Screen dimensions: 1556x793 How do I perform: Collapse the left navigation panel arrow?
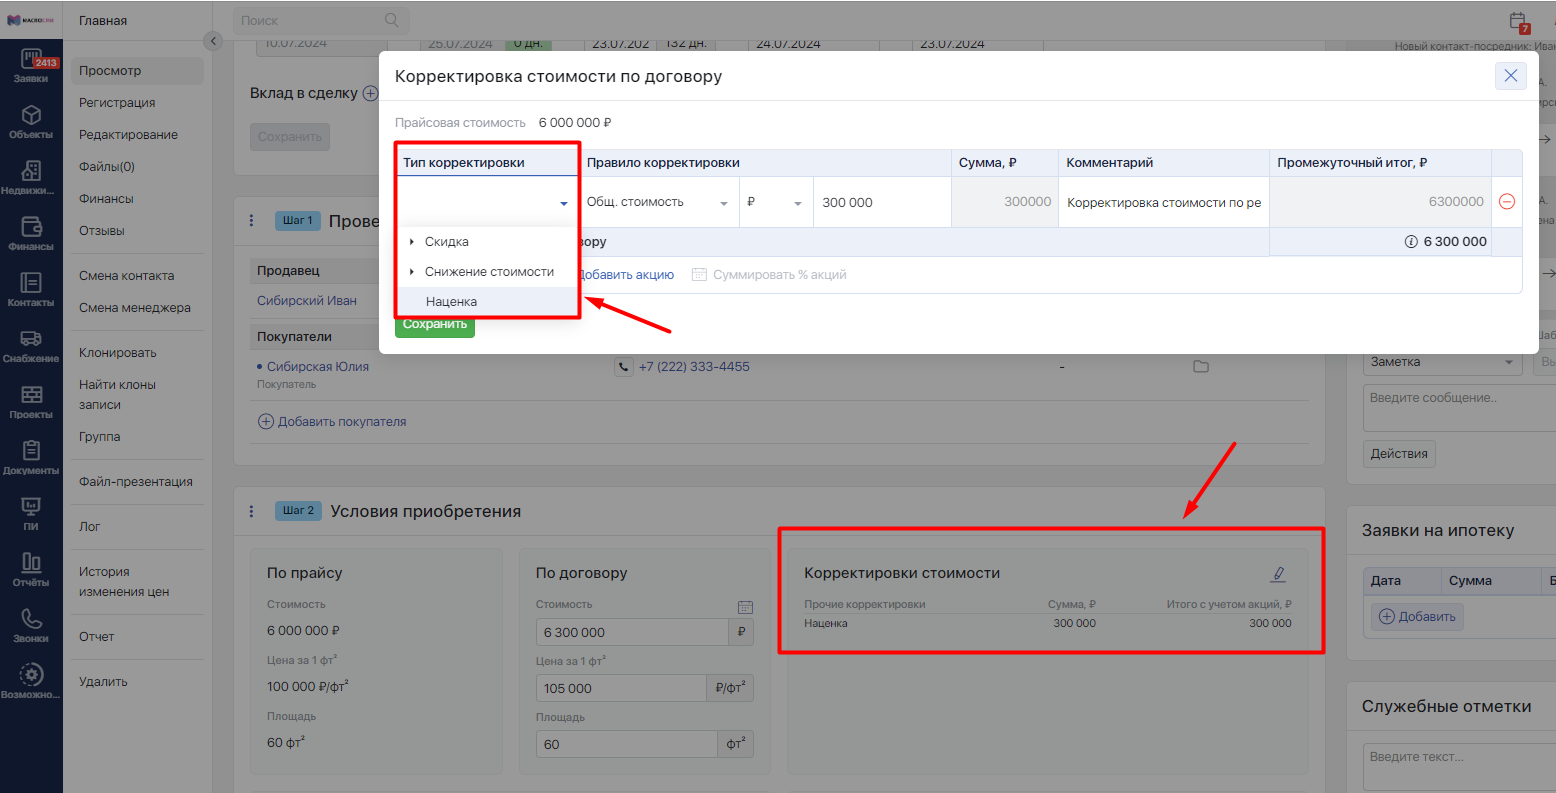pyautogui.click(x=212, y=41)
